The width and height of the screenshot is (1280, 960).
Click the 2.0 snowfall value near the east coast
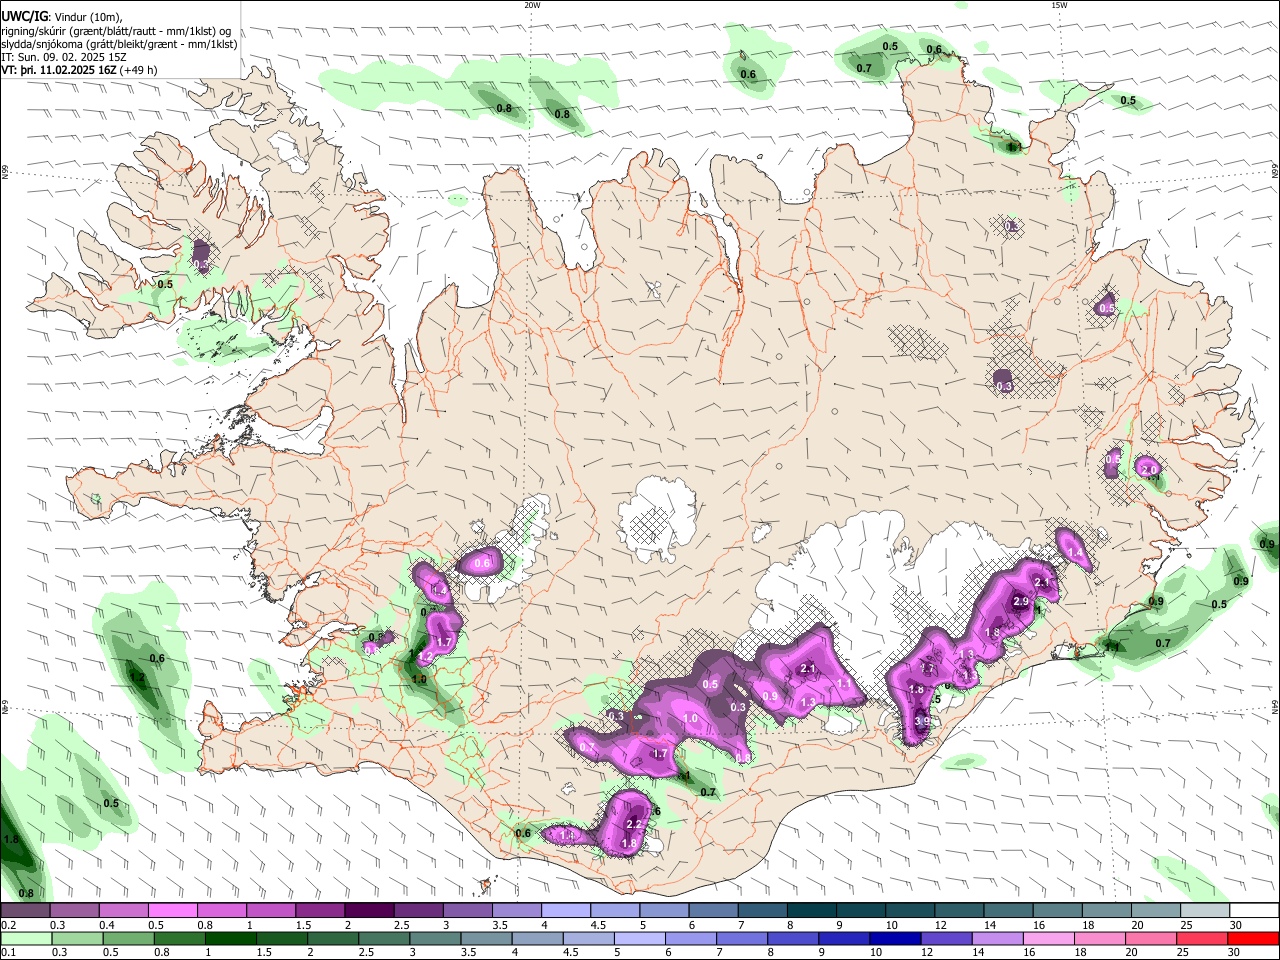click(1149, 469)
